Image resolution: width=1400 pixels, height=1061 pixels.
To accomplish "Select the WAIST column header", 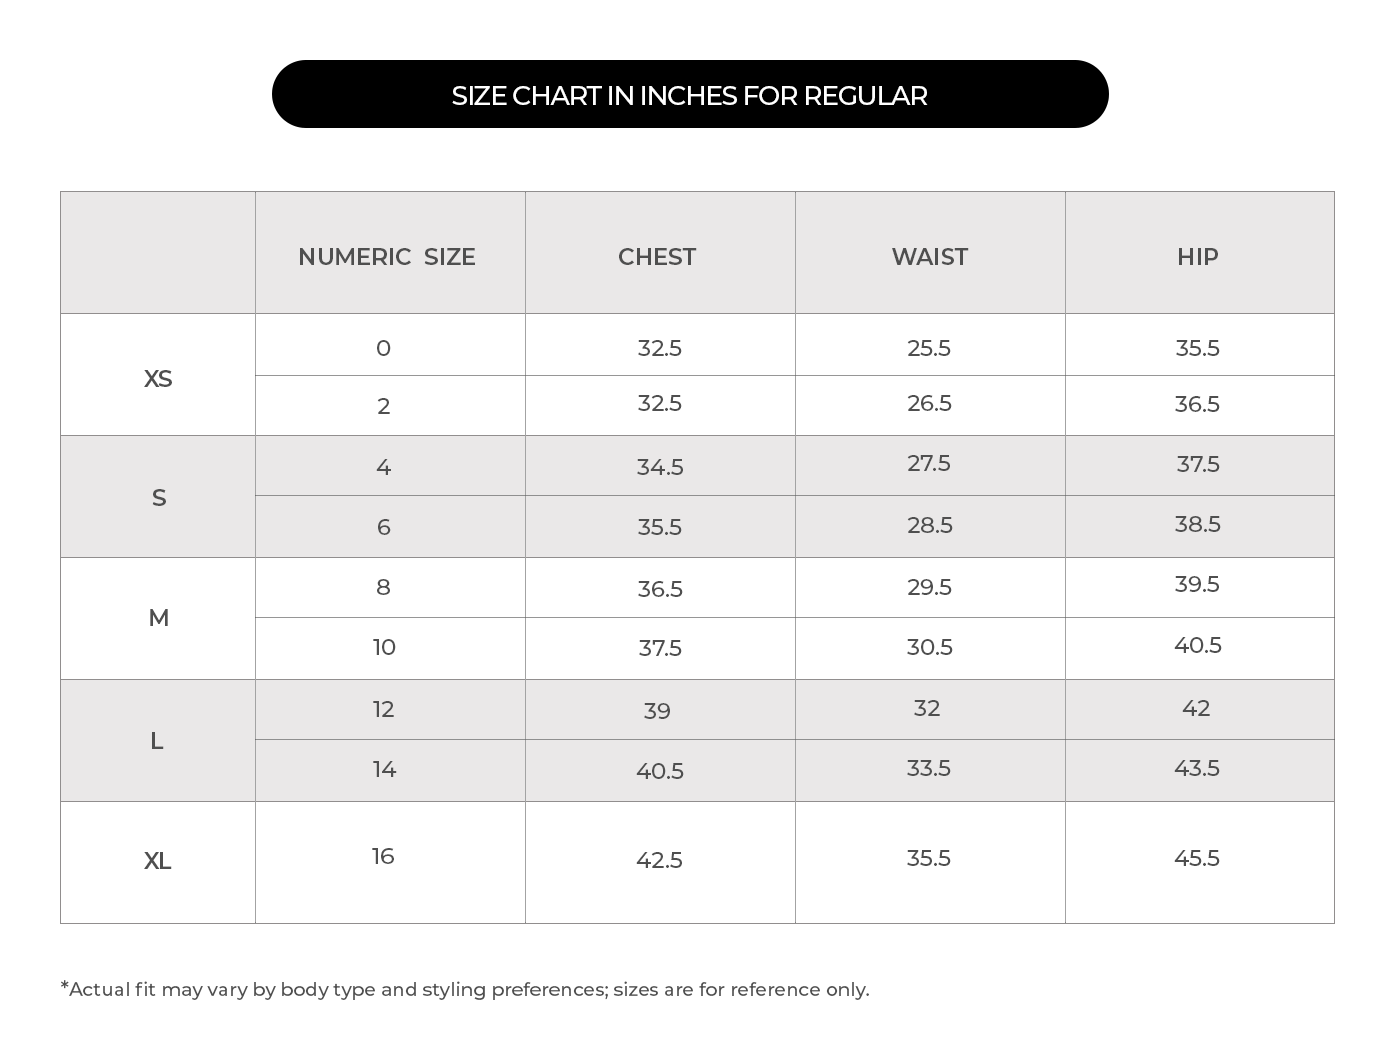I will pos(929,257).
